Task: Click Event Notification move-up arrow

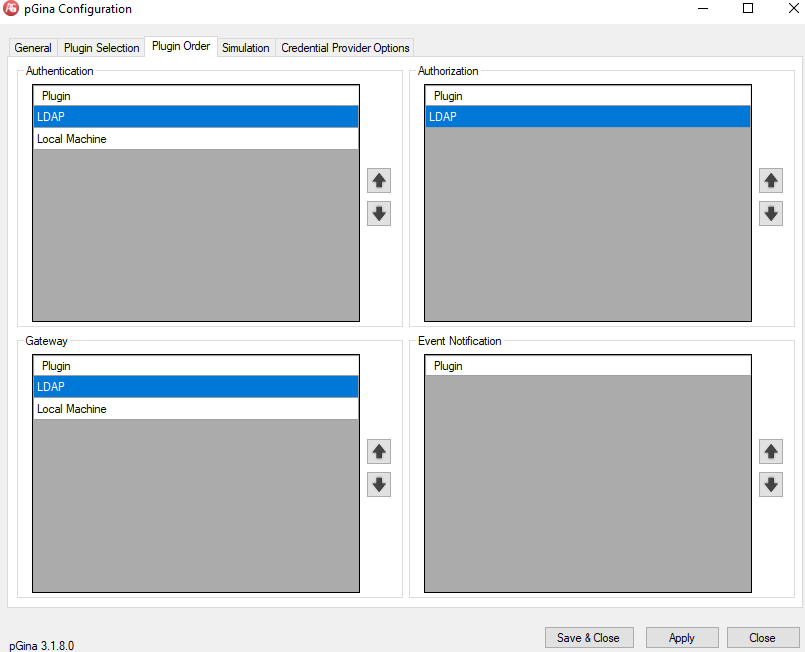Action: 771,451
